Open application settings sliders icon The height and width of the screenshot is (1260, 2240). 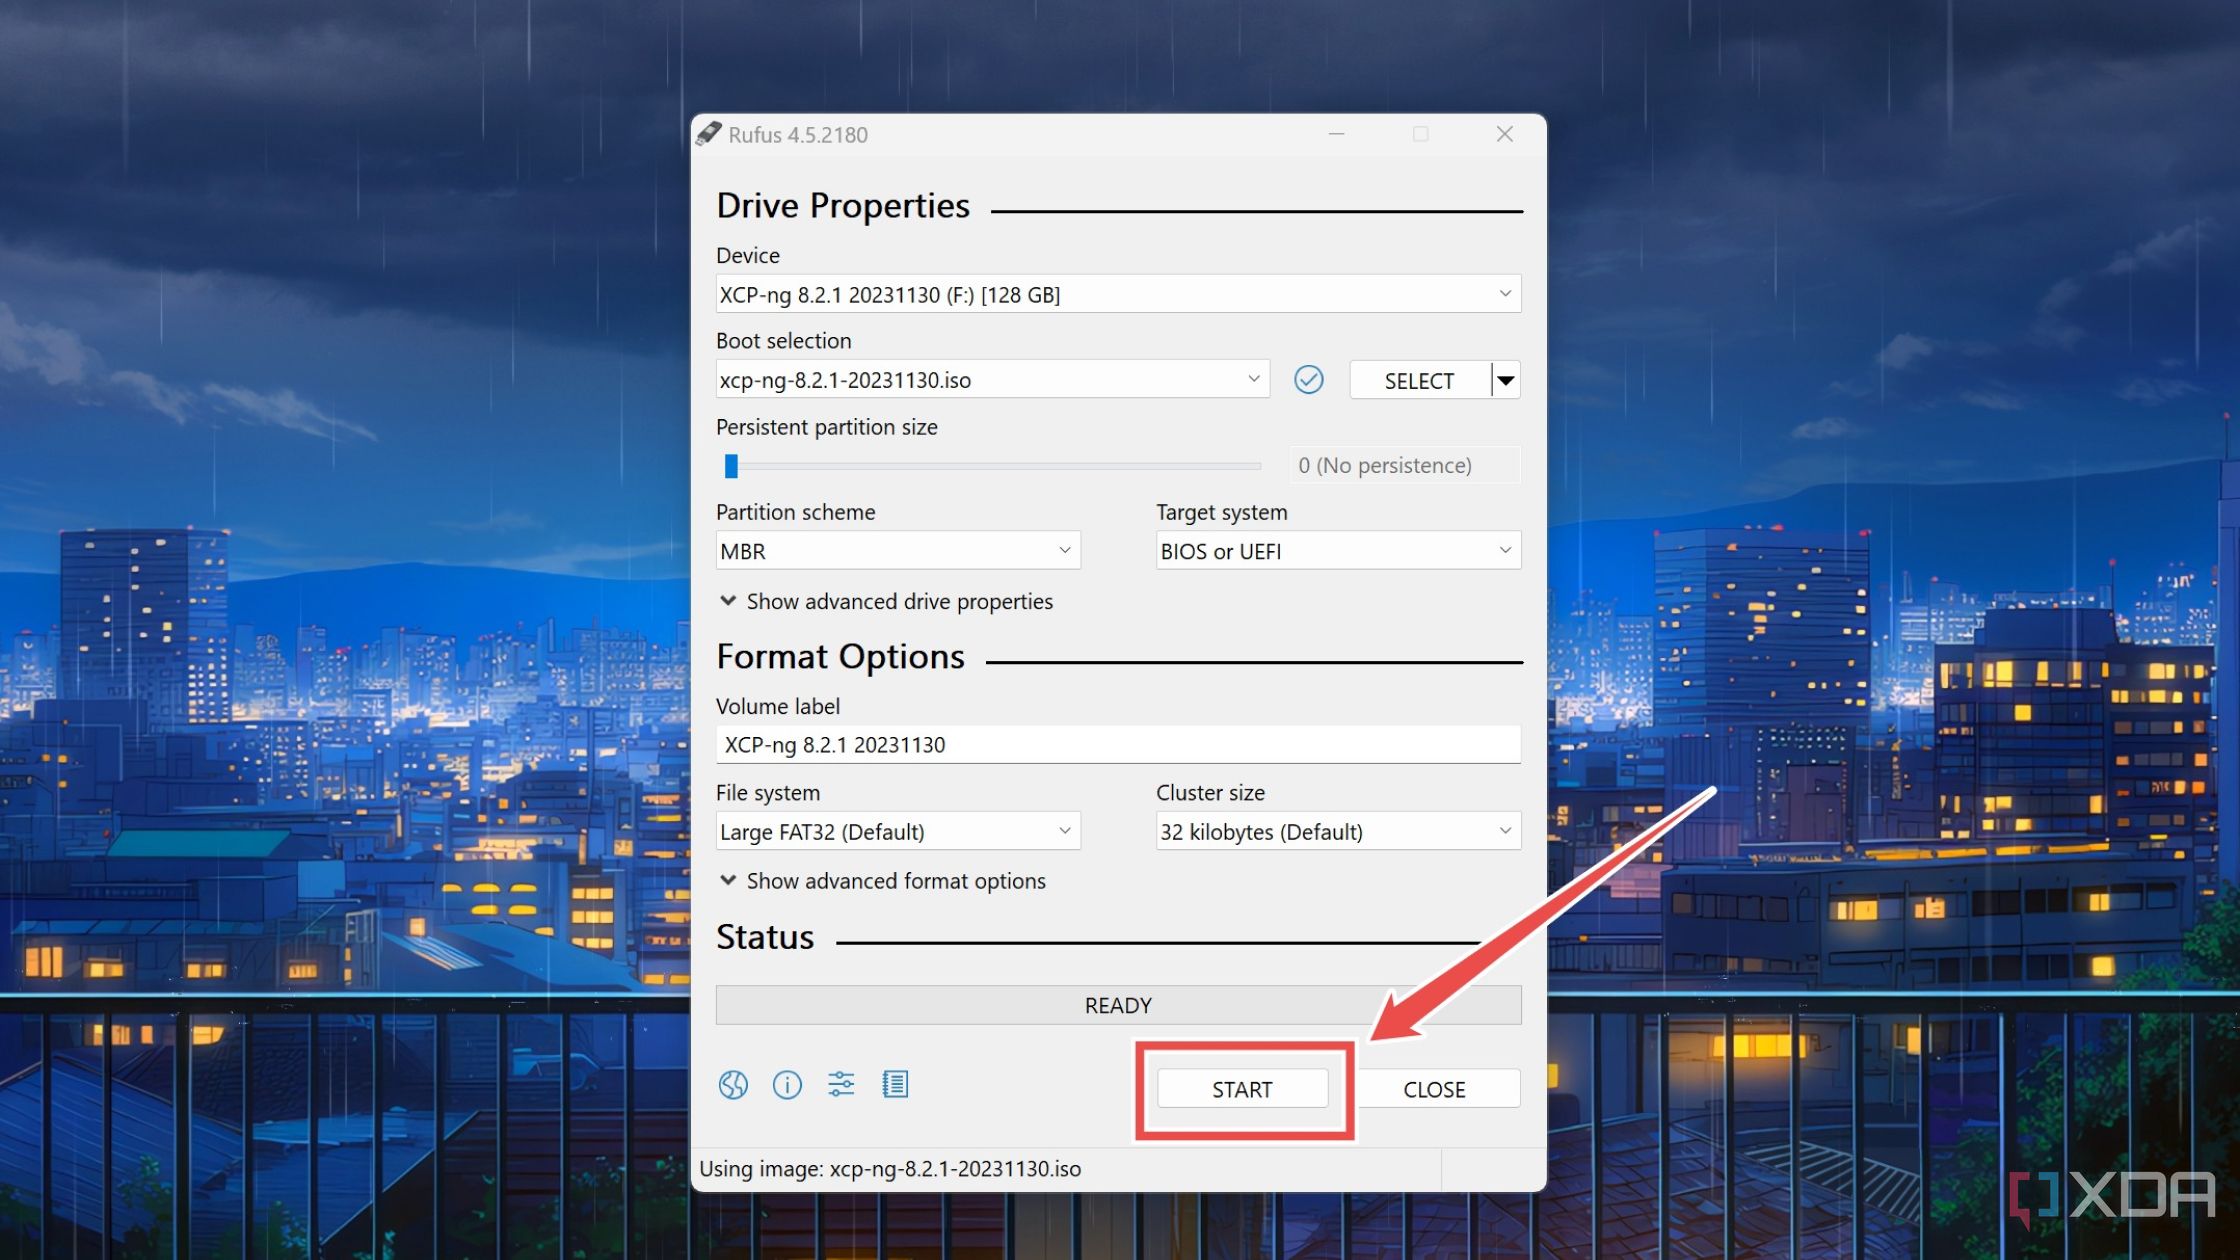841,1084
